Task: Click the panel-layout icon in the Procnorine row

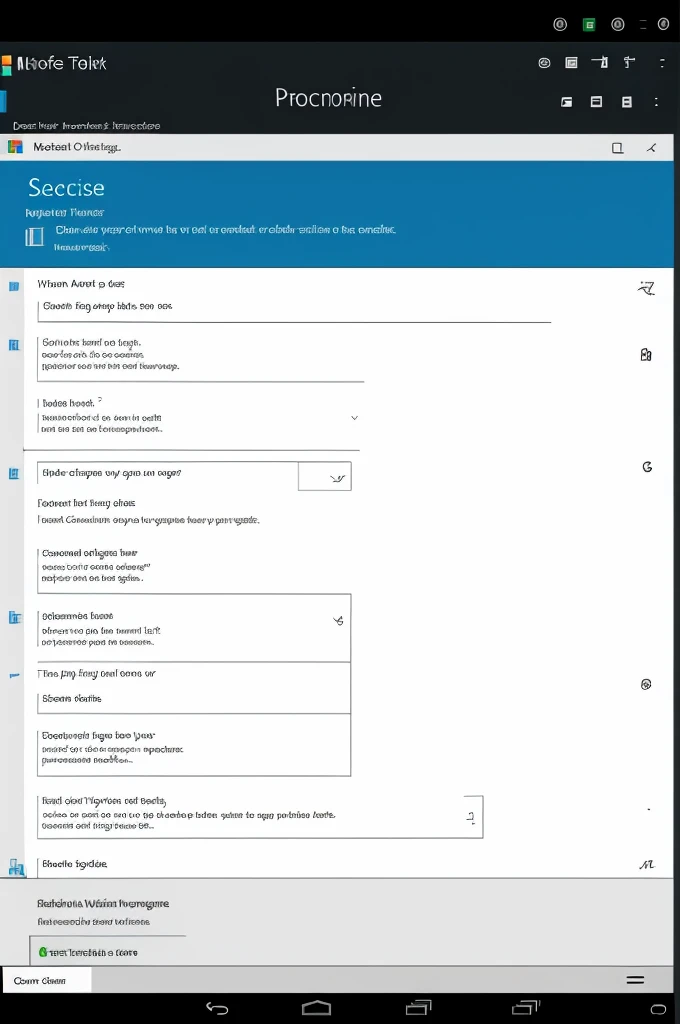Action: pyautogui.click(x=596, y=102)
